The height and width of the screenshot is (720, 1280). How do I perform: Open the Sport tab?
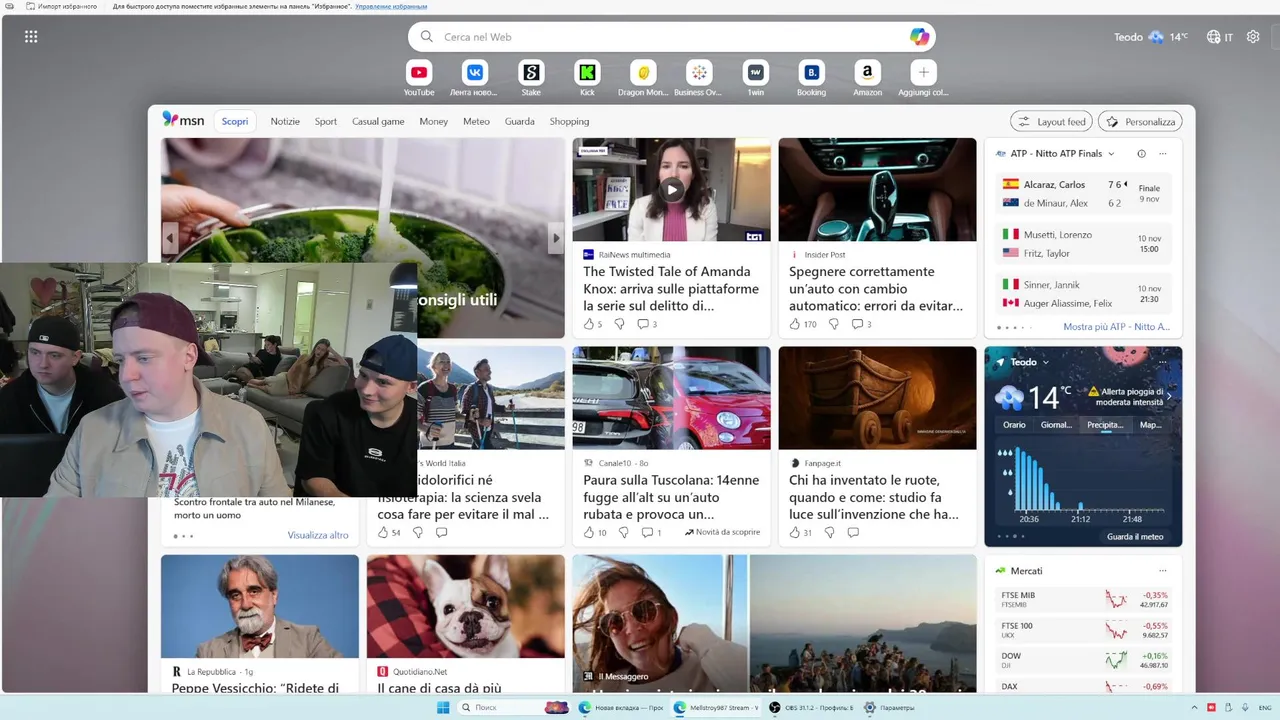coord(326,121)
